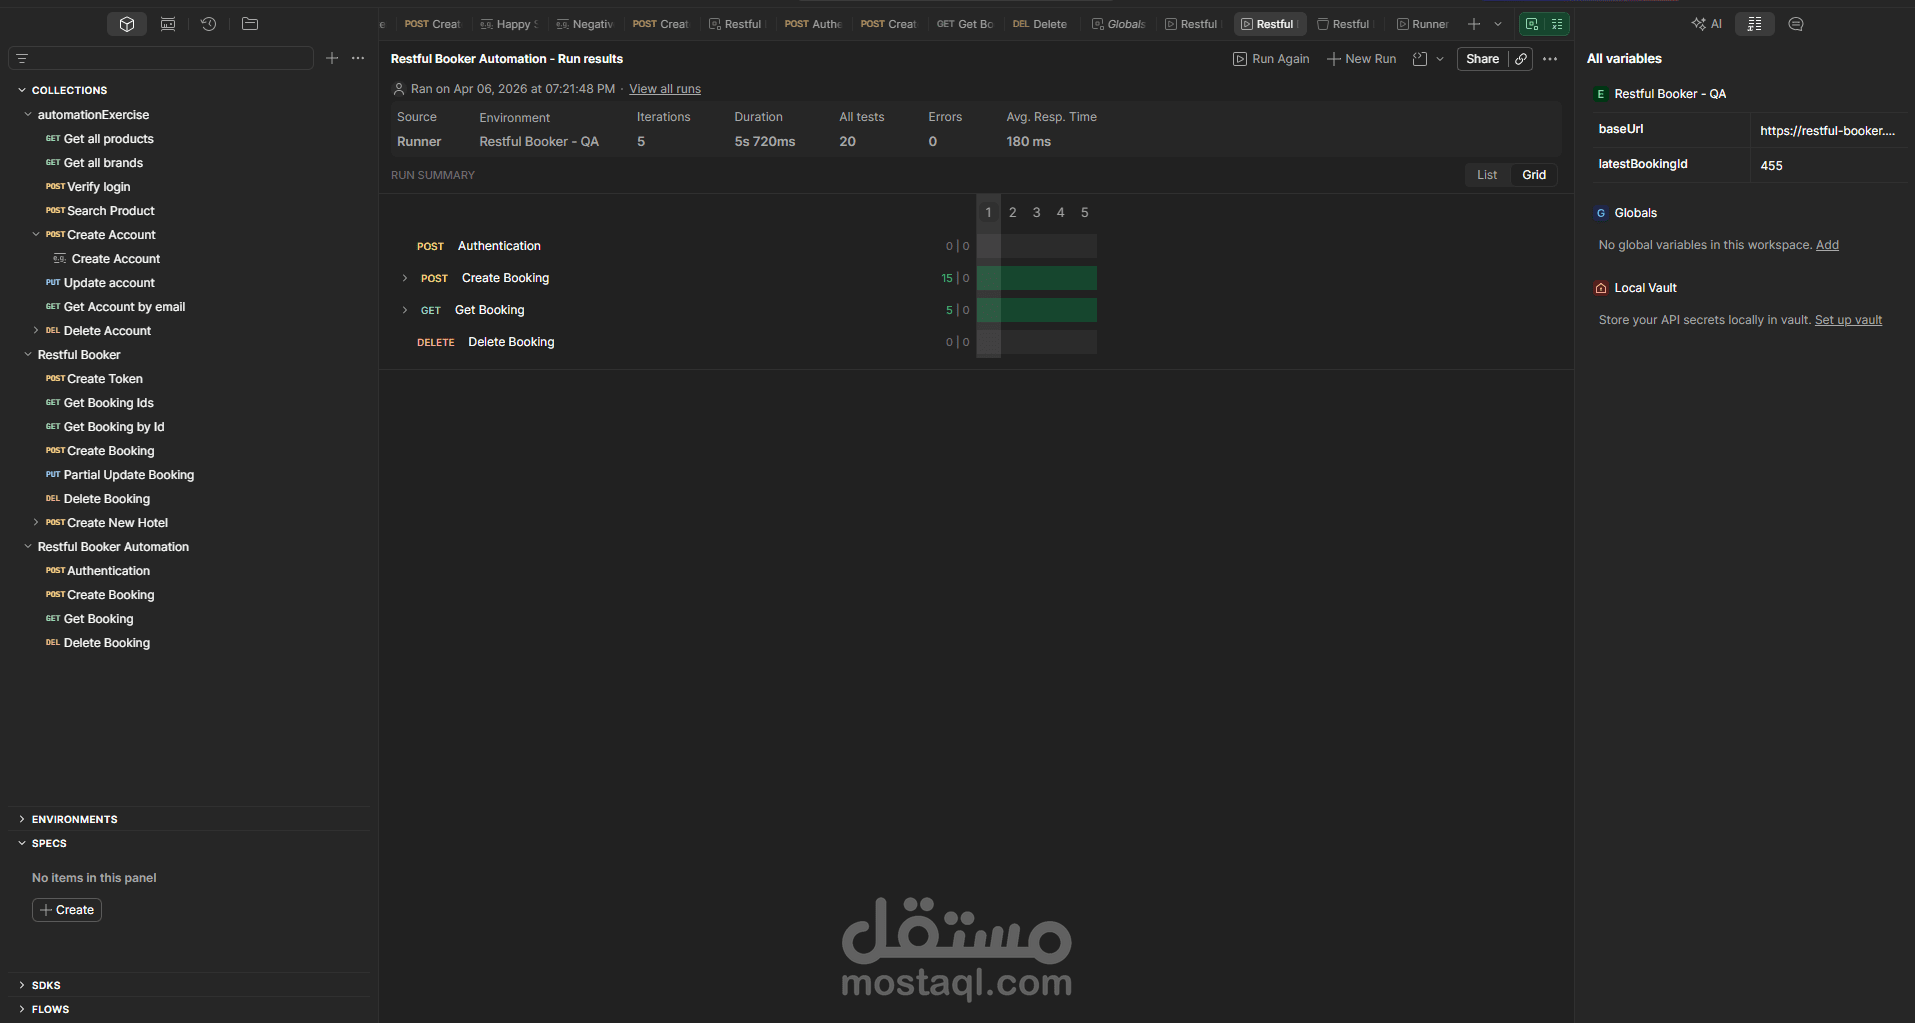Switch run summary to Grid view
This screenshot has width=1915, height=1023.
[x=1534, y=175]
